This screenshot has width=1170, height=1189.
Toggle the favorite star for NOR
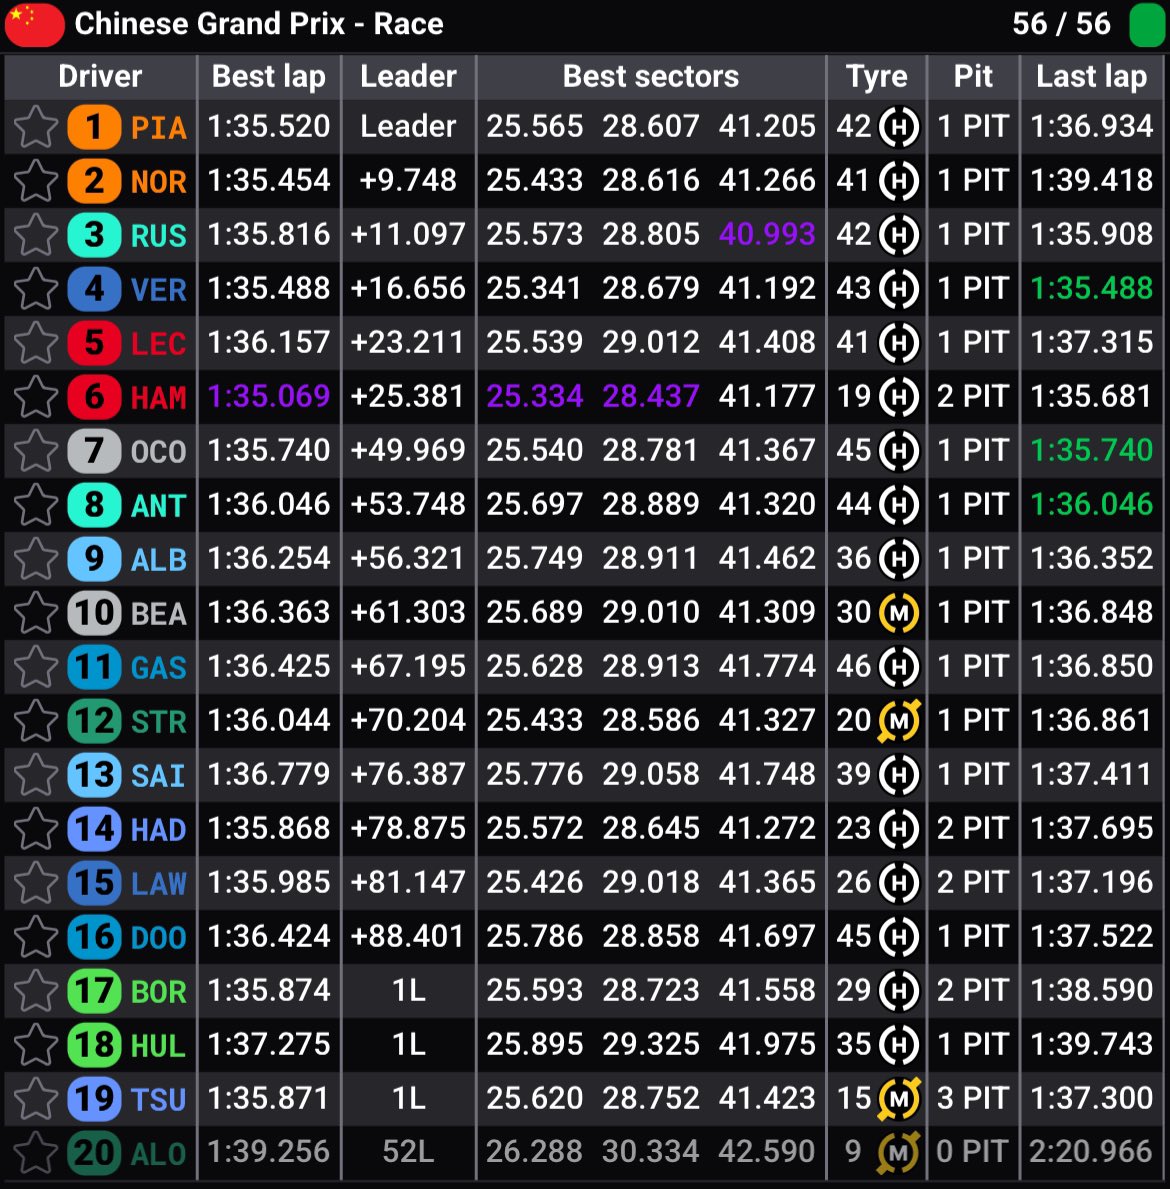[36, 180]
